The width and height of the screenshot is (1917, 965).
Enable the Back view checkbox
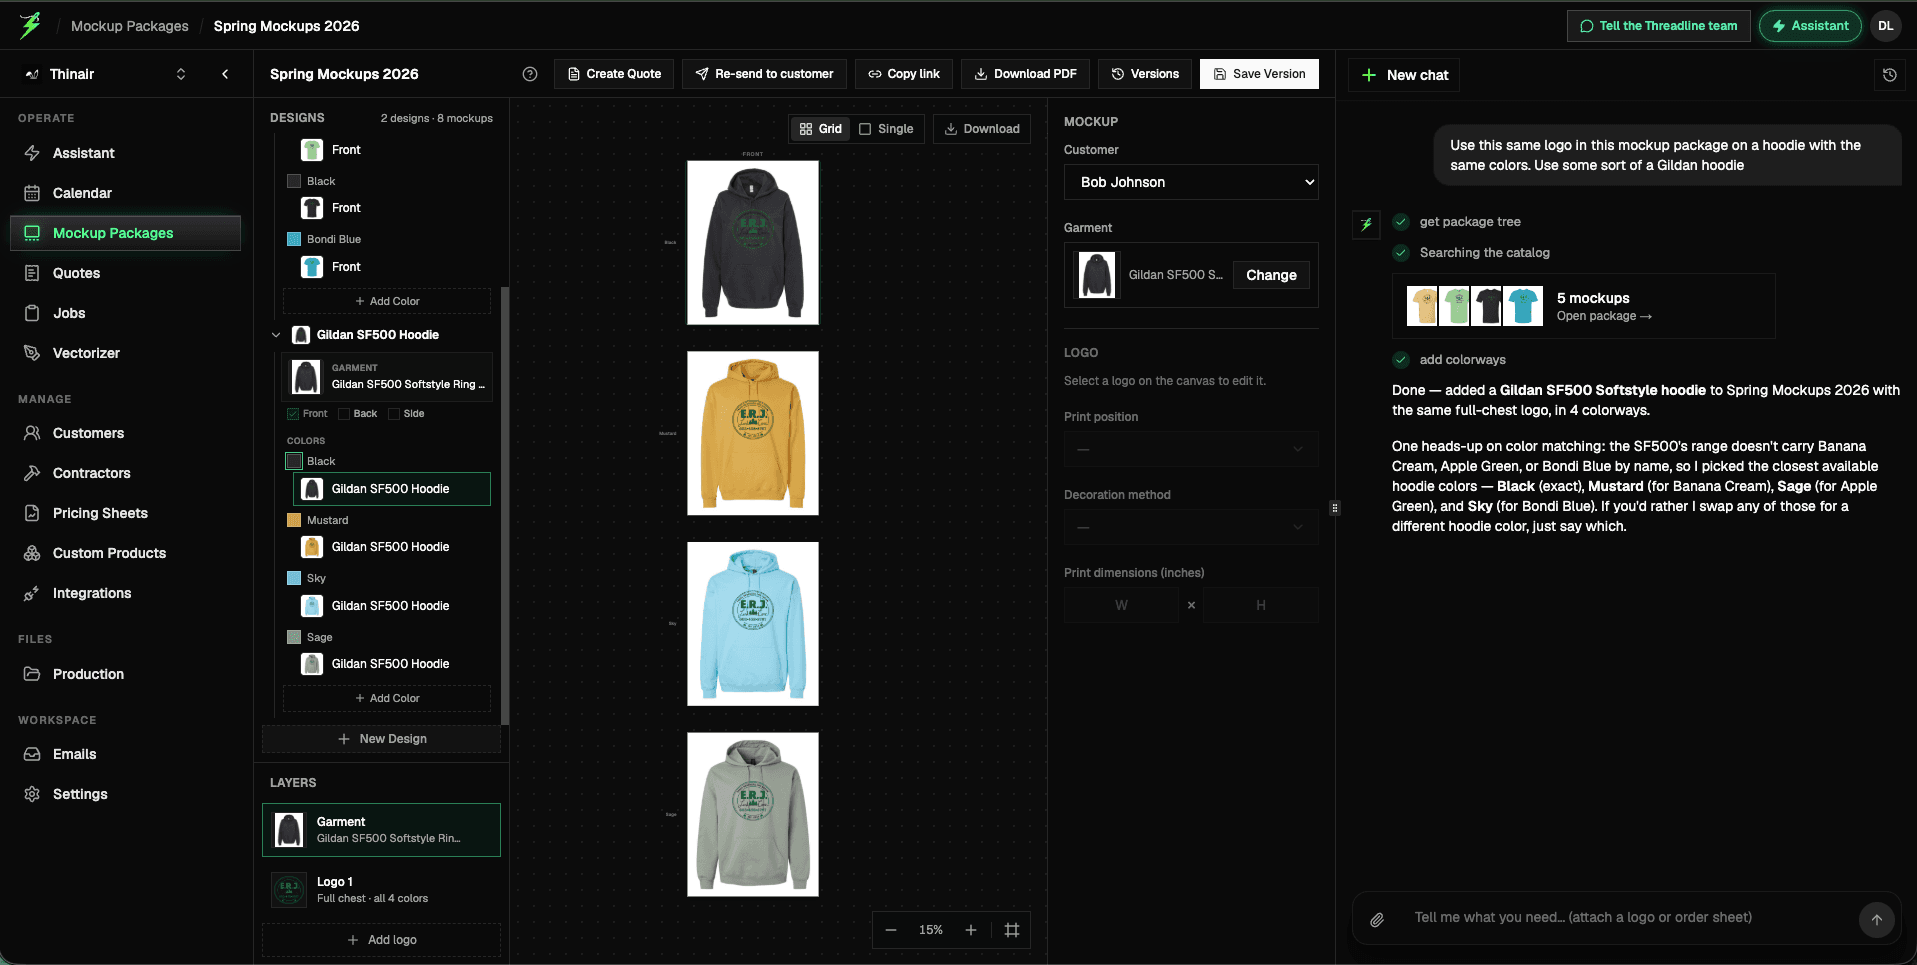coord(344,414)
